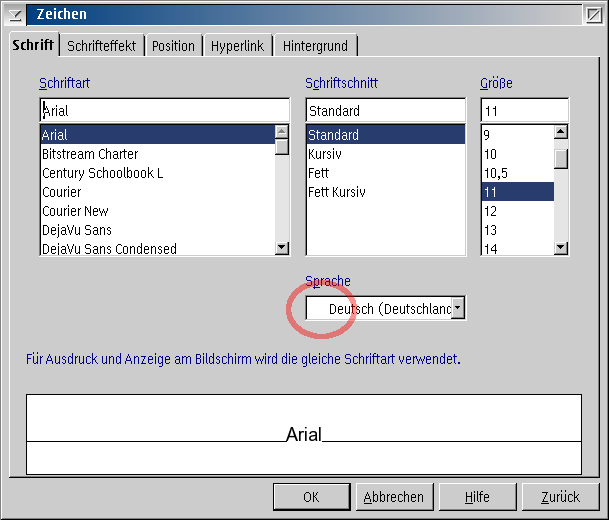The height and width of the screenshot is (520, 609).
Task: Click the Größe size input field
Action: pyautogui.click(x=525, y=110)
